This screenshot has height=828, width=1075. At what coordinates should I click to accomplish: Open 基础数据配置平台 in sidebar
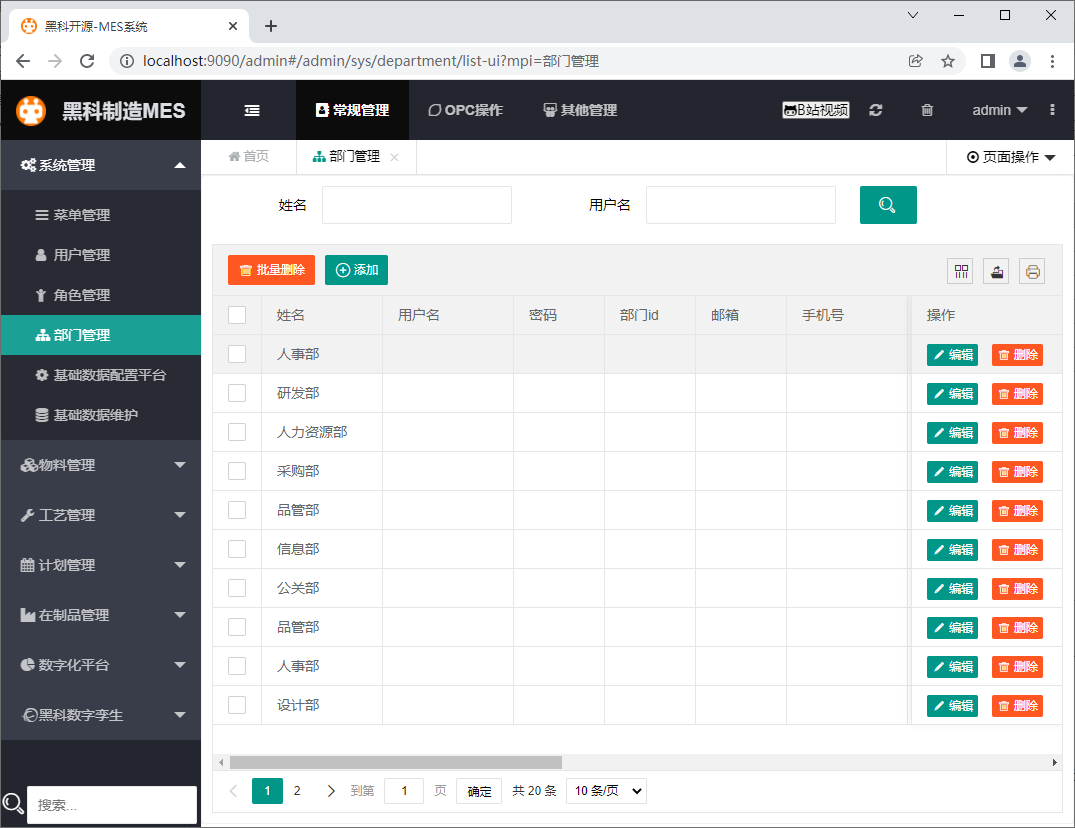[x=101, y=375]
